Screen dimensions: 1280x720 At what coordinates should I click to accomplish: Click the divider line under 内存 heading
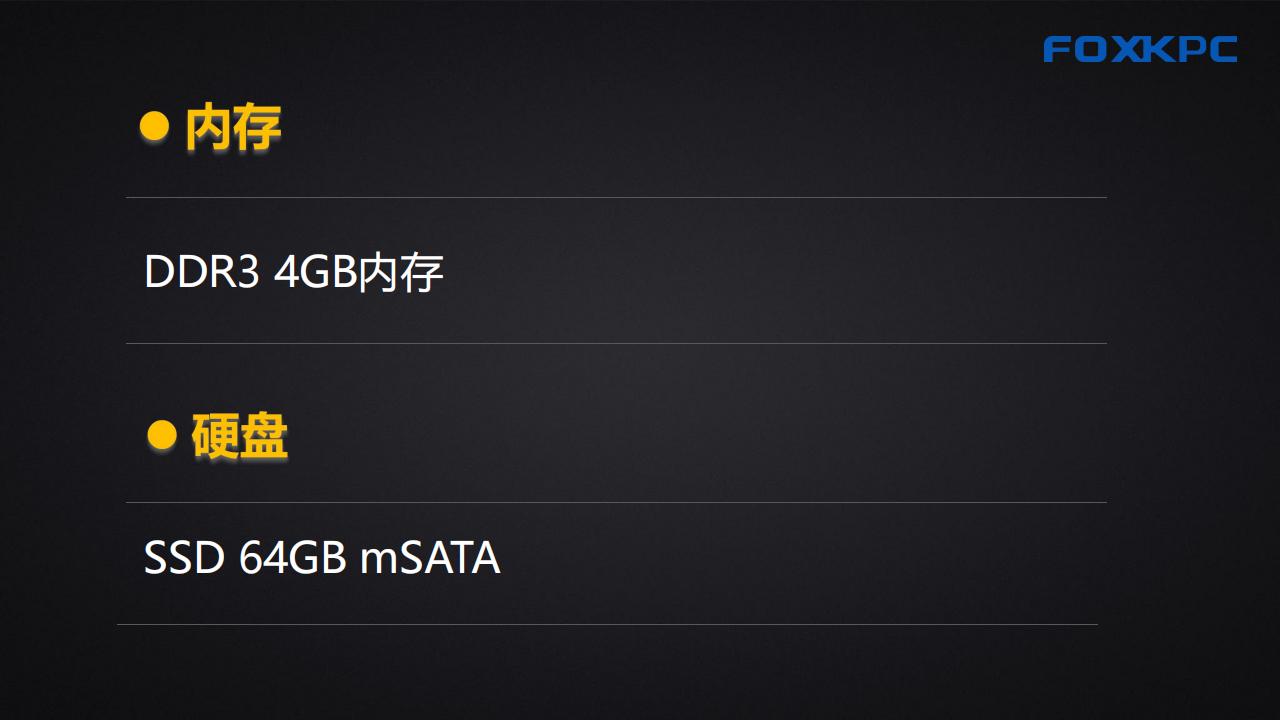coord(616,197)
